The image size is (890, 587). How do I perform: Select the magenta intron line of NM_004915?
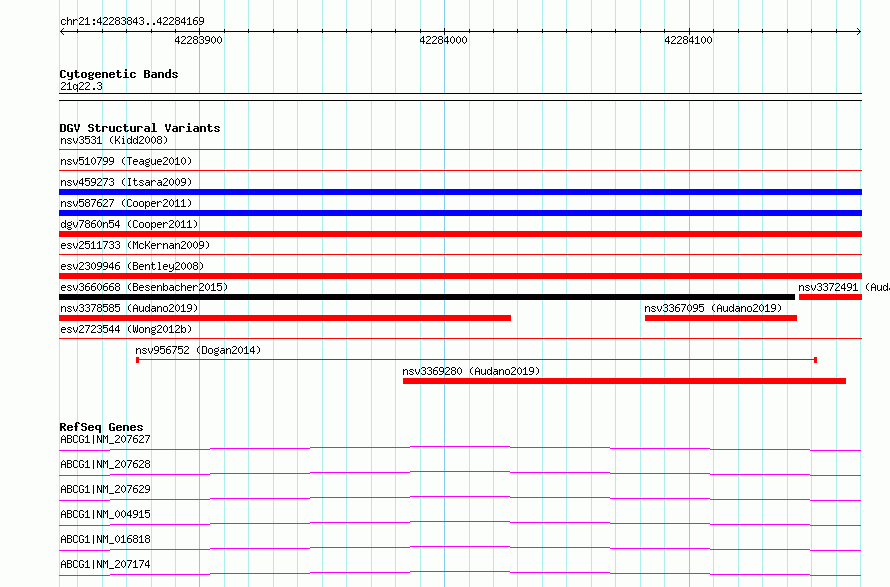tap(460, 523)
